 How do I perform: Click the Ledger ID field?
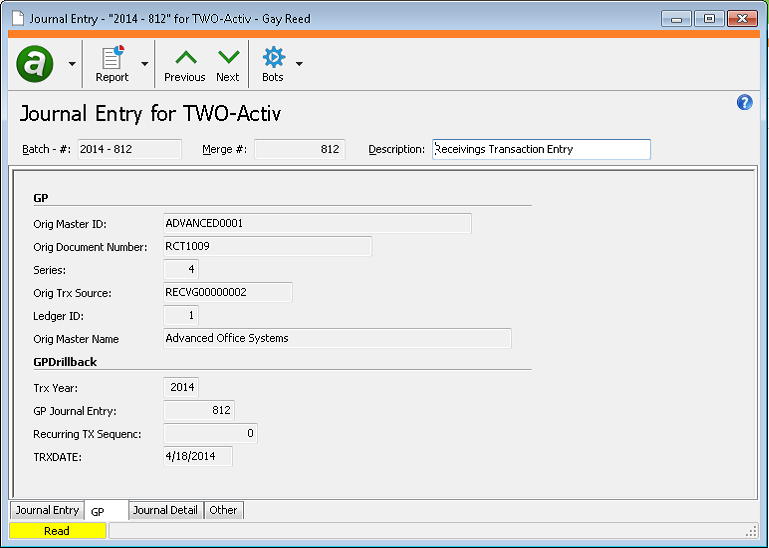tap(181, 315)
